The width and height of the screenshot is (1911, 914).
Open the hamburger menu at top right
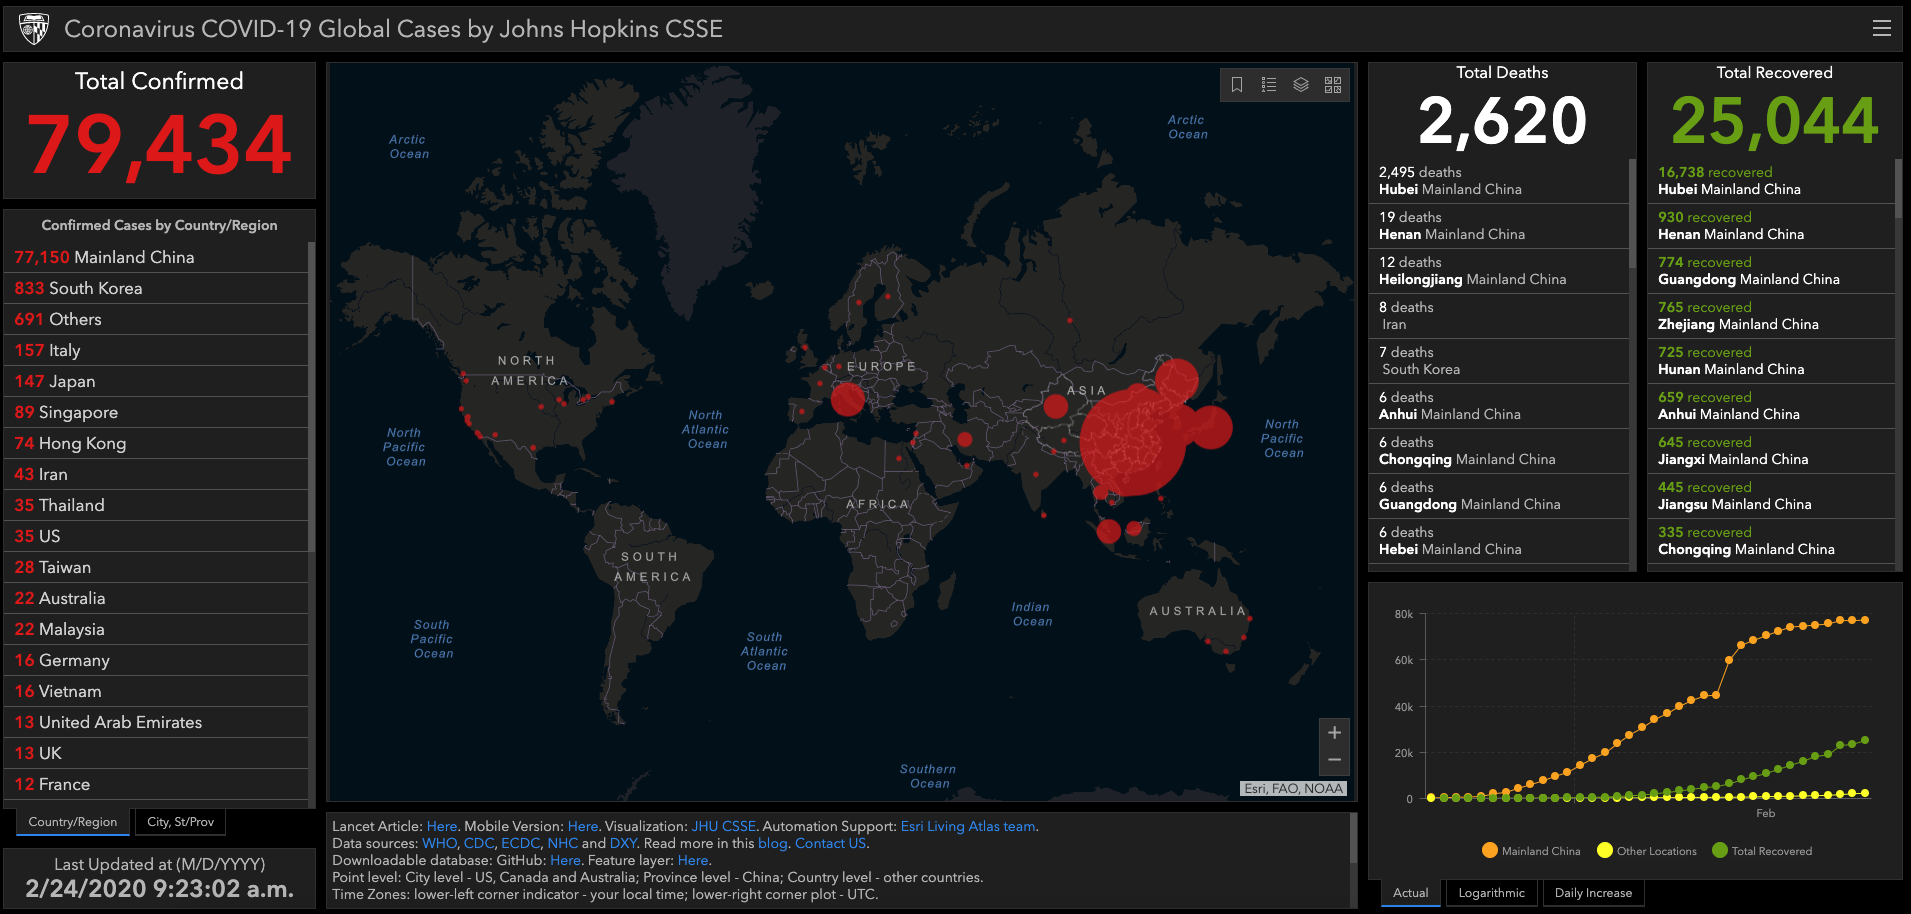tap(1881, 29)
